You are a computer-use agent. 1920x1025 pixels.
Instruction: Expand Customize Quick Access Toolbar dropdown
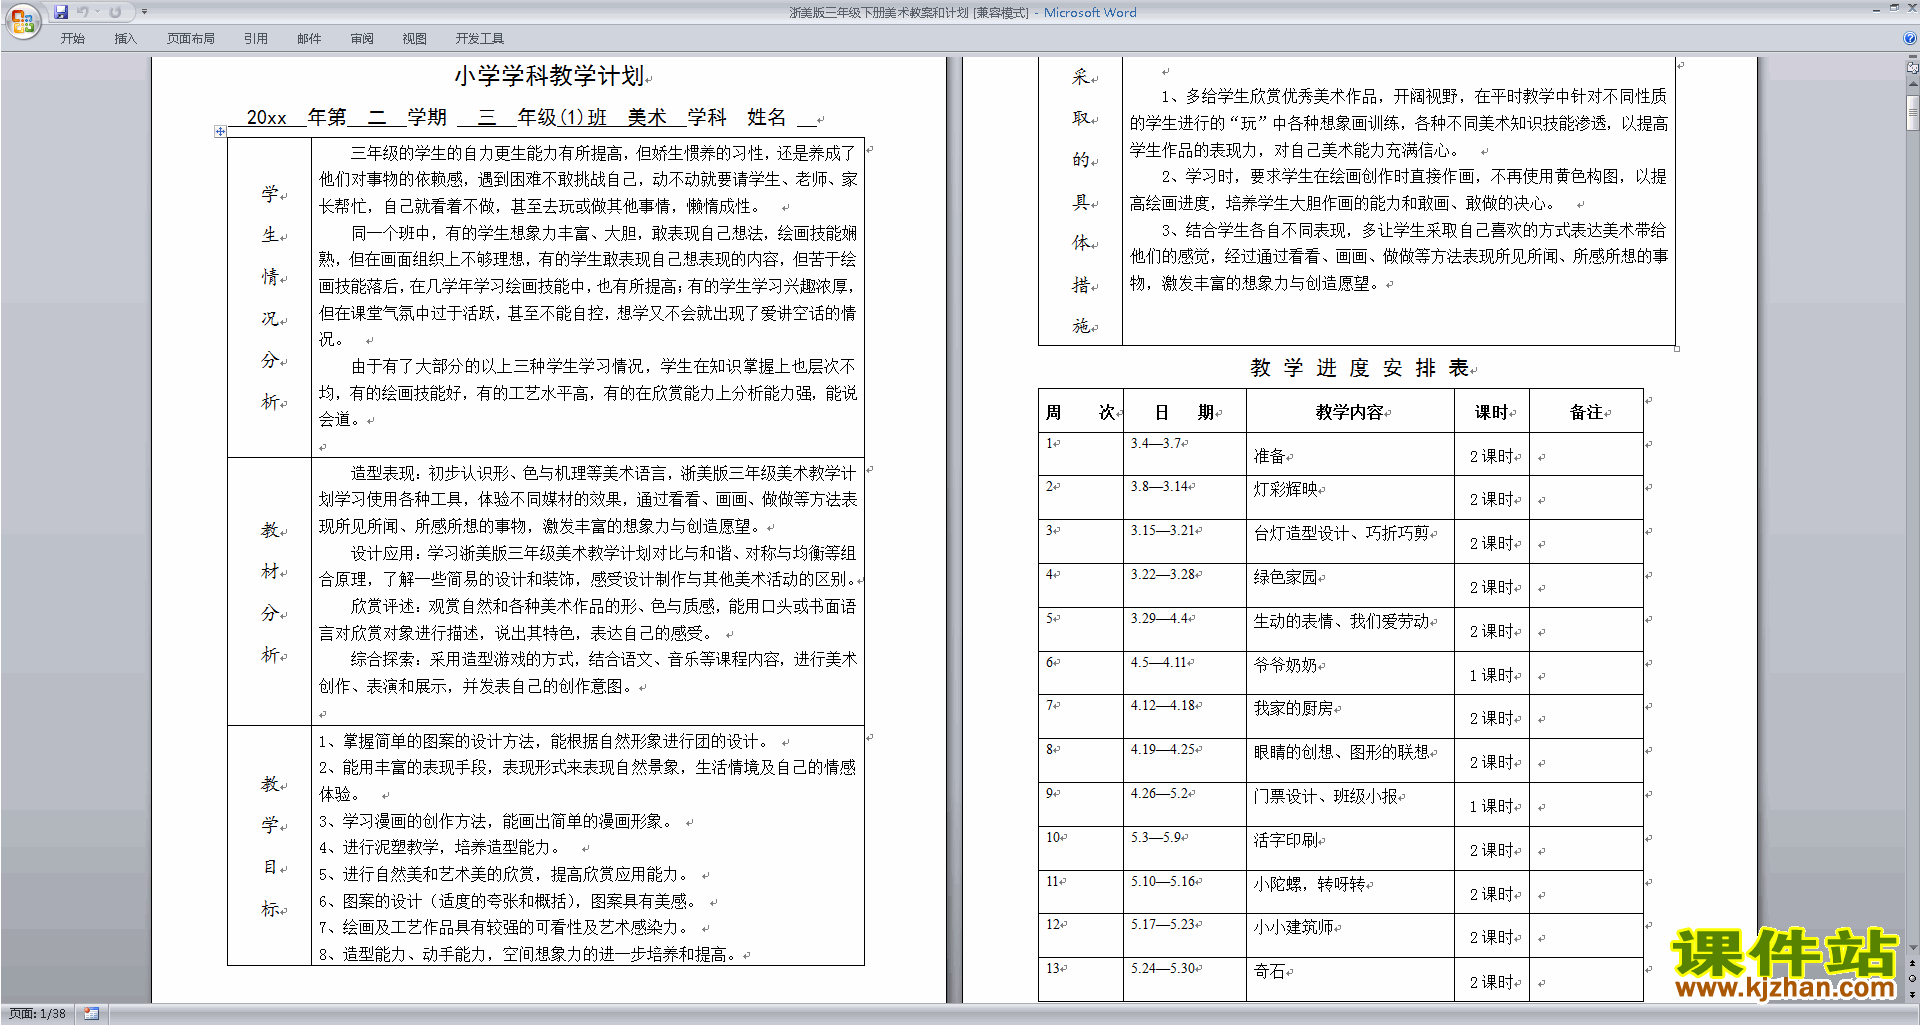click(x=144, y=12)
